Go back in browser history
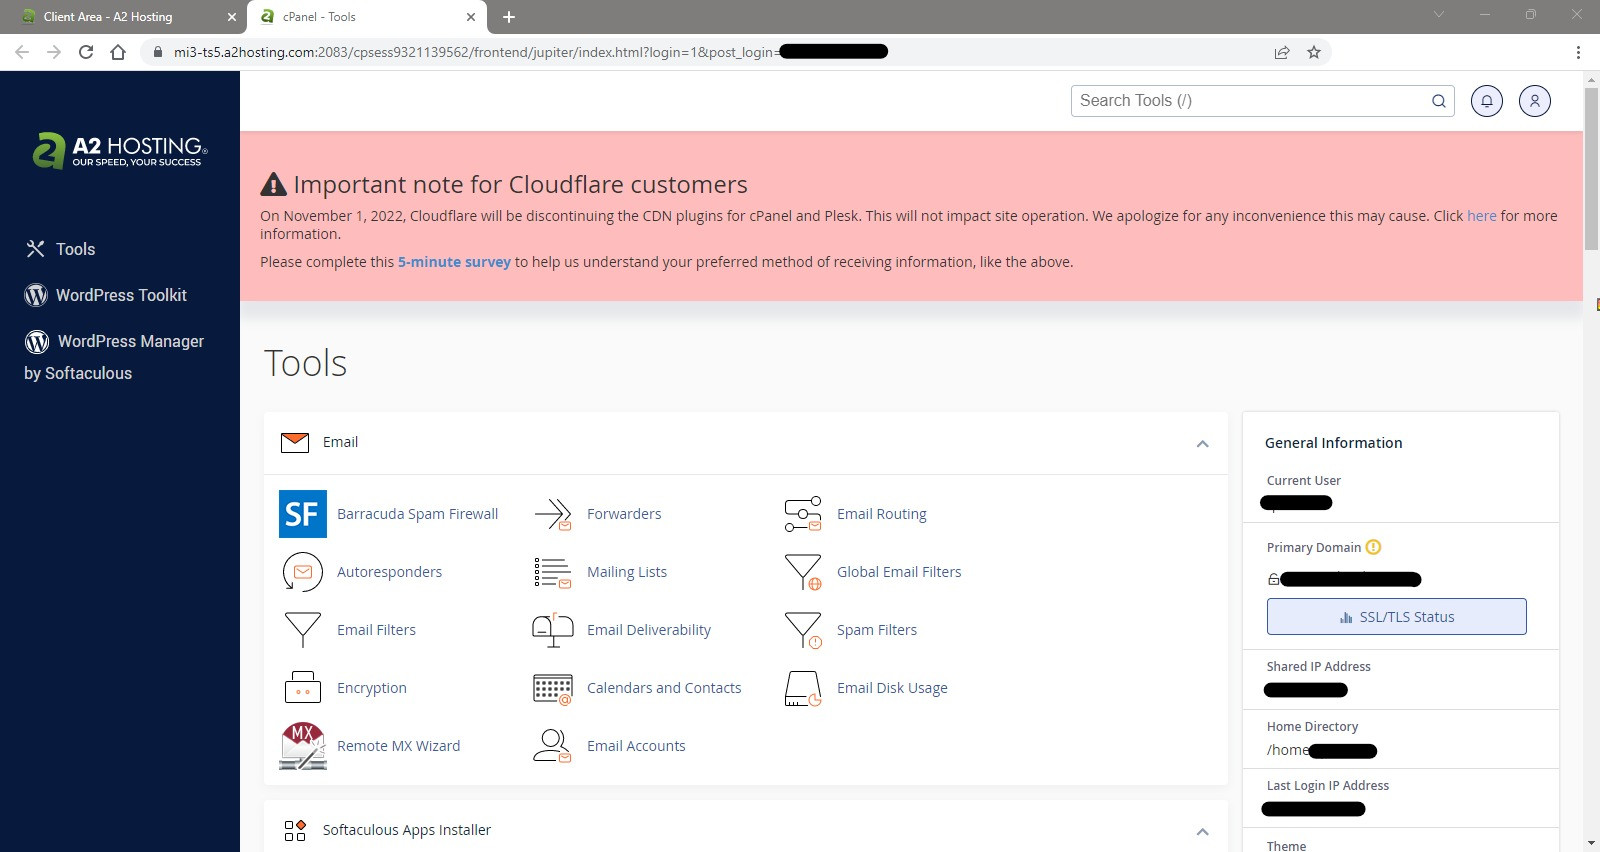Screen dimensions: 1600x852 tap(22, 52)
